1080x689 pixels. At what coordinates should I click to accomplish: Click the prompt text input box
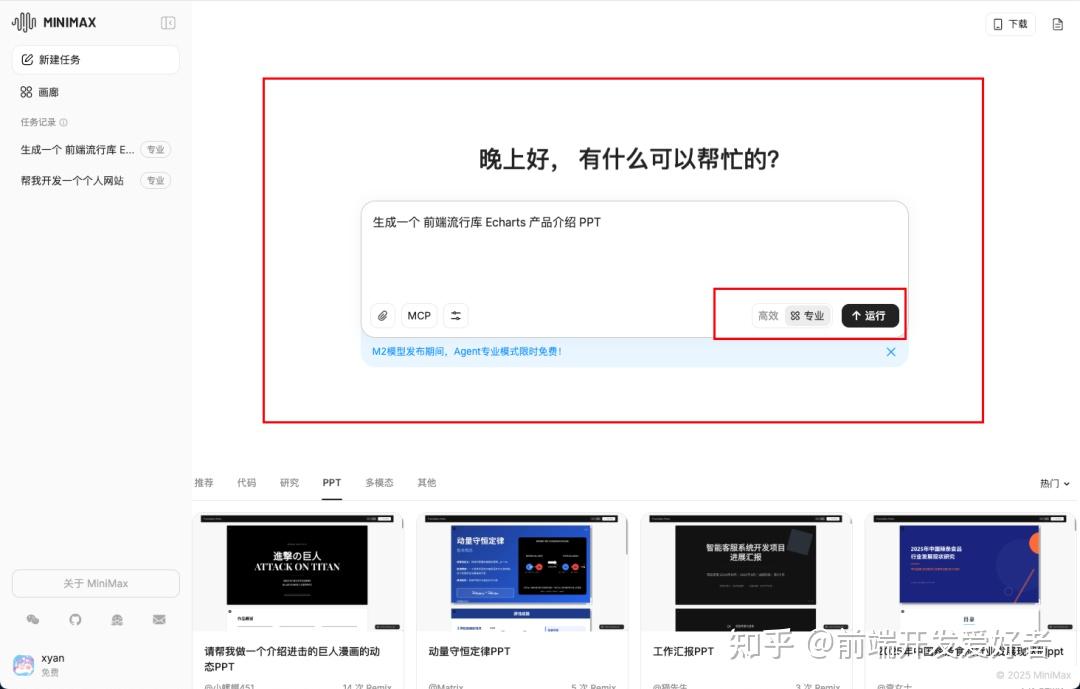pyautogui.click(x=634, y=250)
